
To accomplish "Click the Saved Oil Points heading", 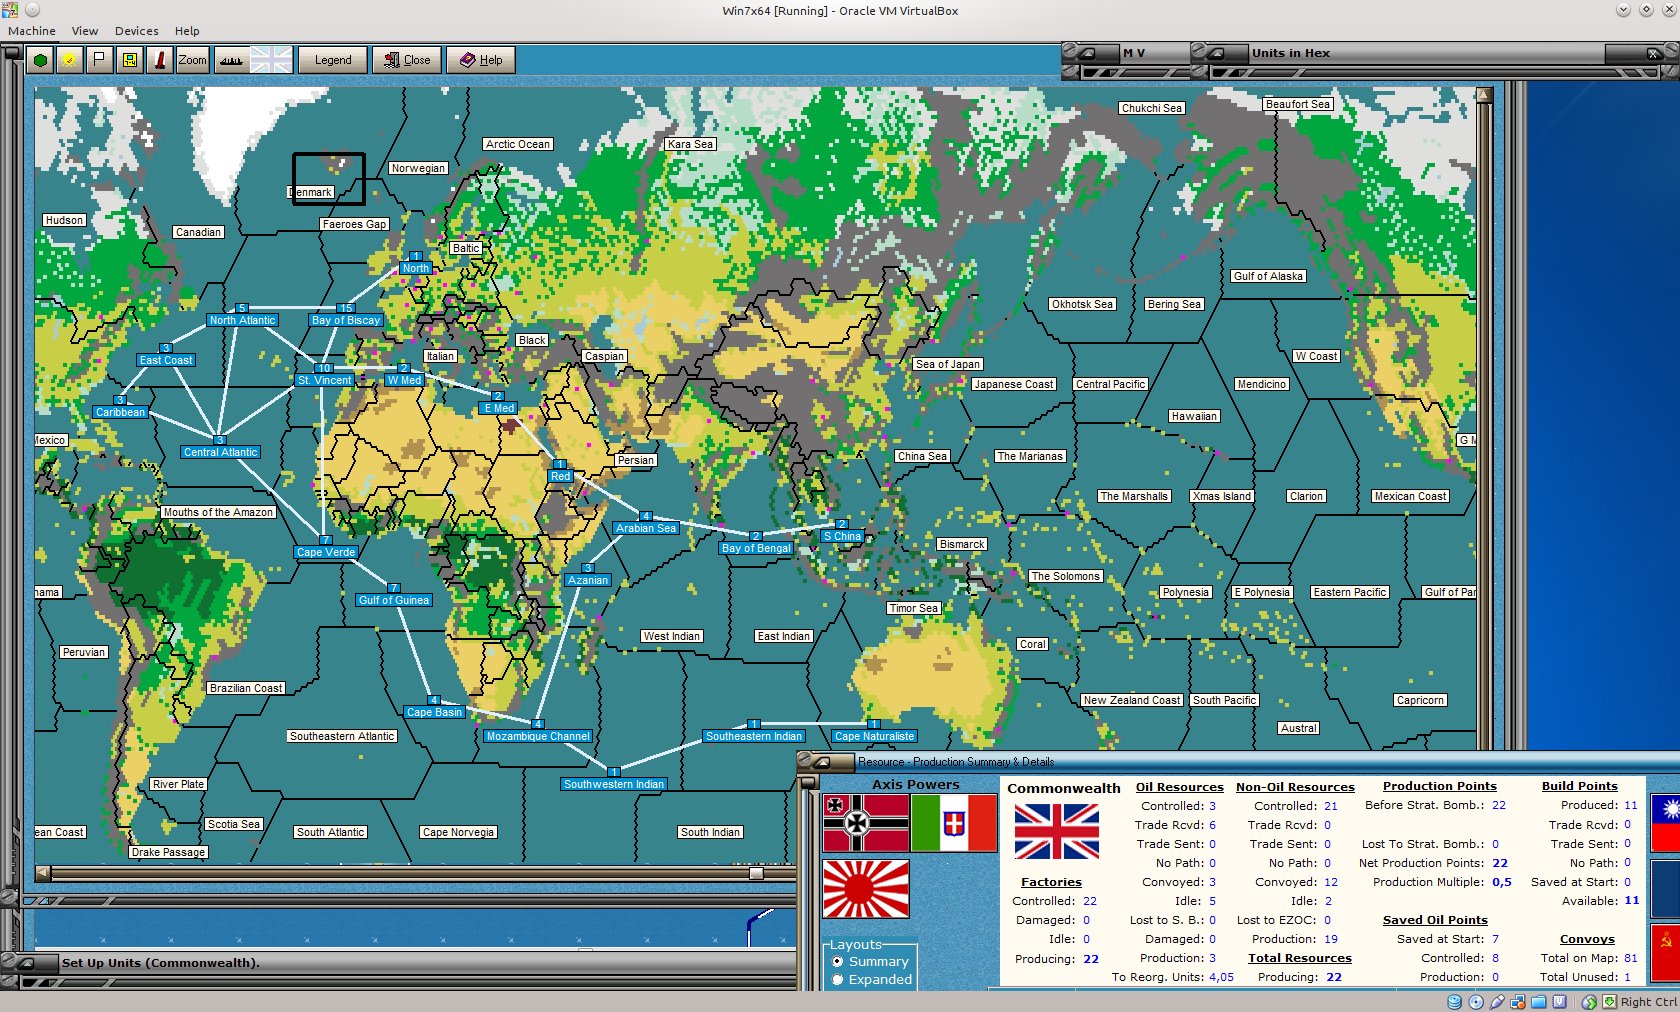I will click(x=1435, y=920).
